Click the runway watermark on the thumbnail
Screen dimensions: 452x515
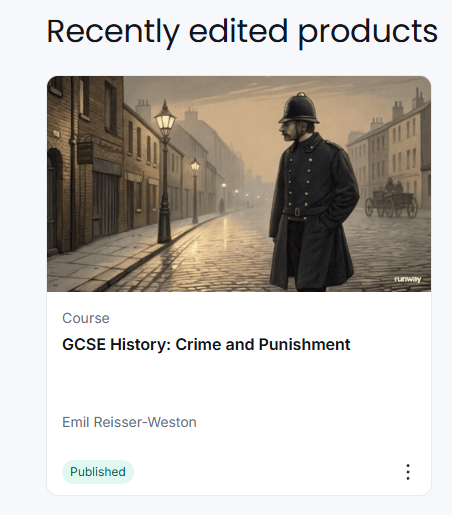pyautogui.click(x=408, y=279)
